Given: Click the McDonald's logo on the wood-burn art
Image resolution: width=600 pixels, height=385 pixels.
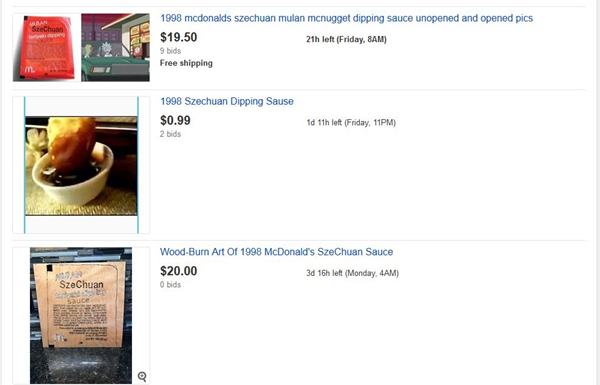Looking at the screenshot, I should pos(60,338).
